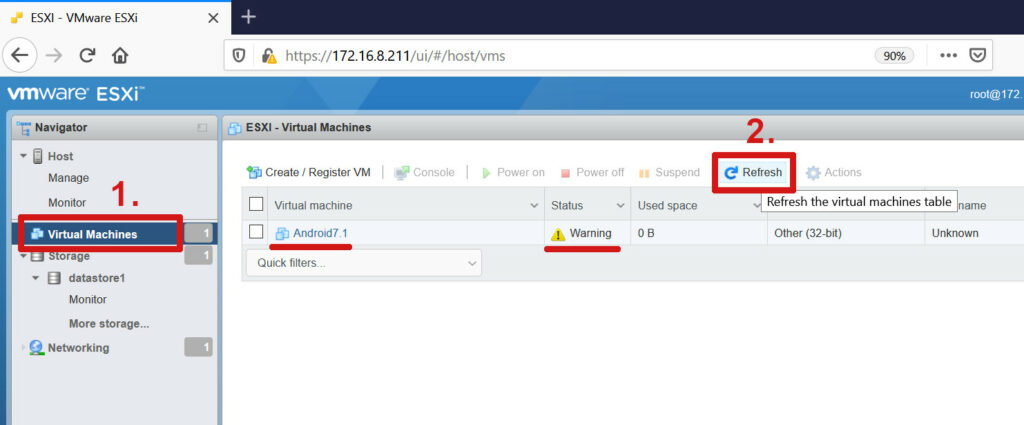Open Manage under Host
The width and height of the screenshot is (1024, 425).
coord(69,178)
